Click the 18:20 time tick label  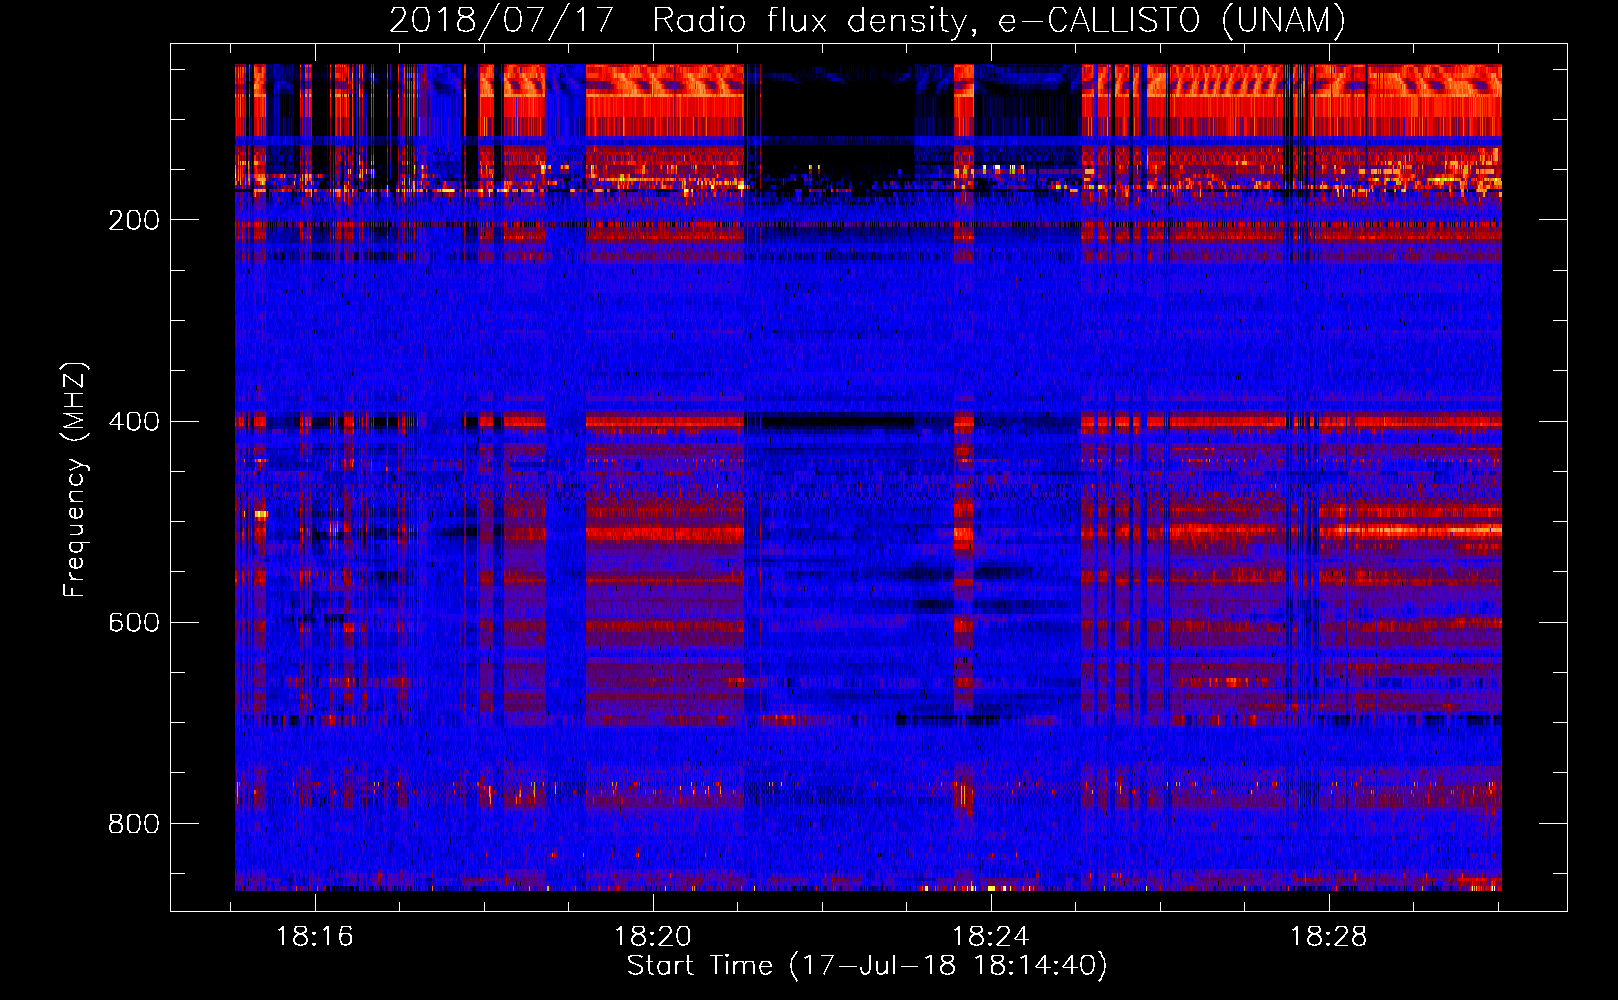click(x=653, y=937)
